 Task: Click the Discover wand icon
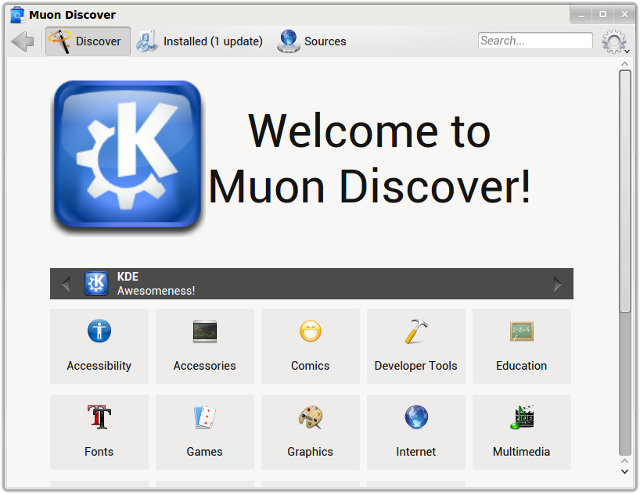[60, 41]
